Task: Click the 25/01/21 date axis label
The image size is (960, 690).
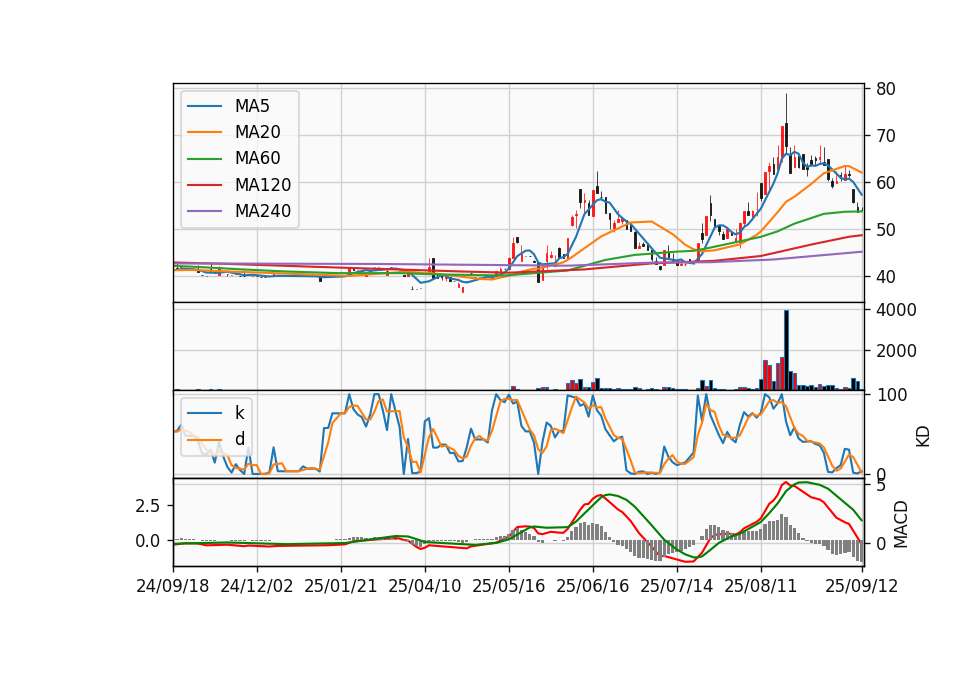Action: (x=340, y=586)
